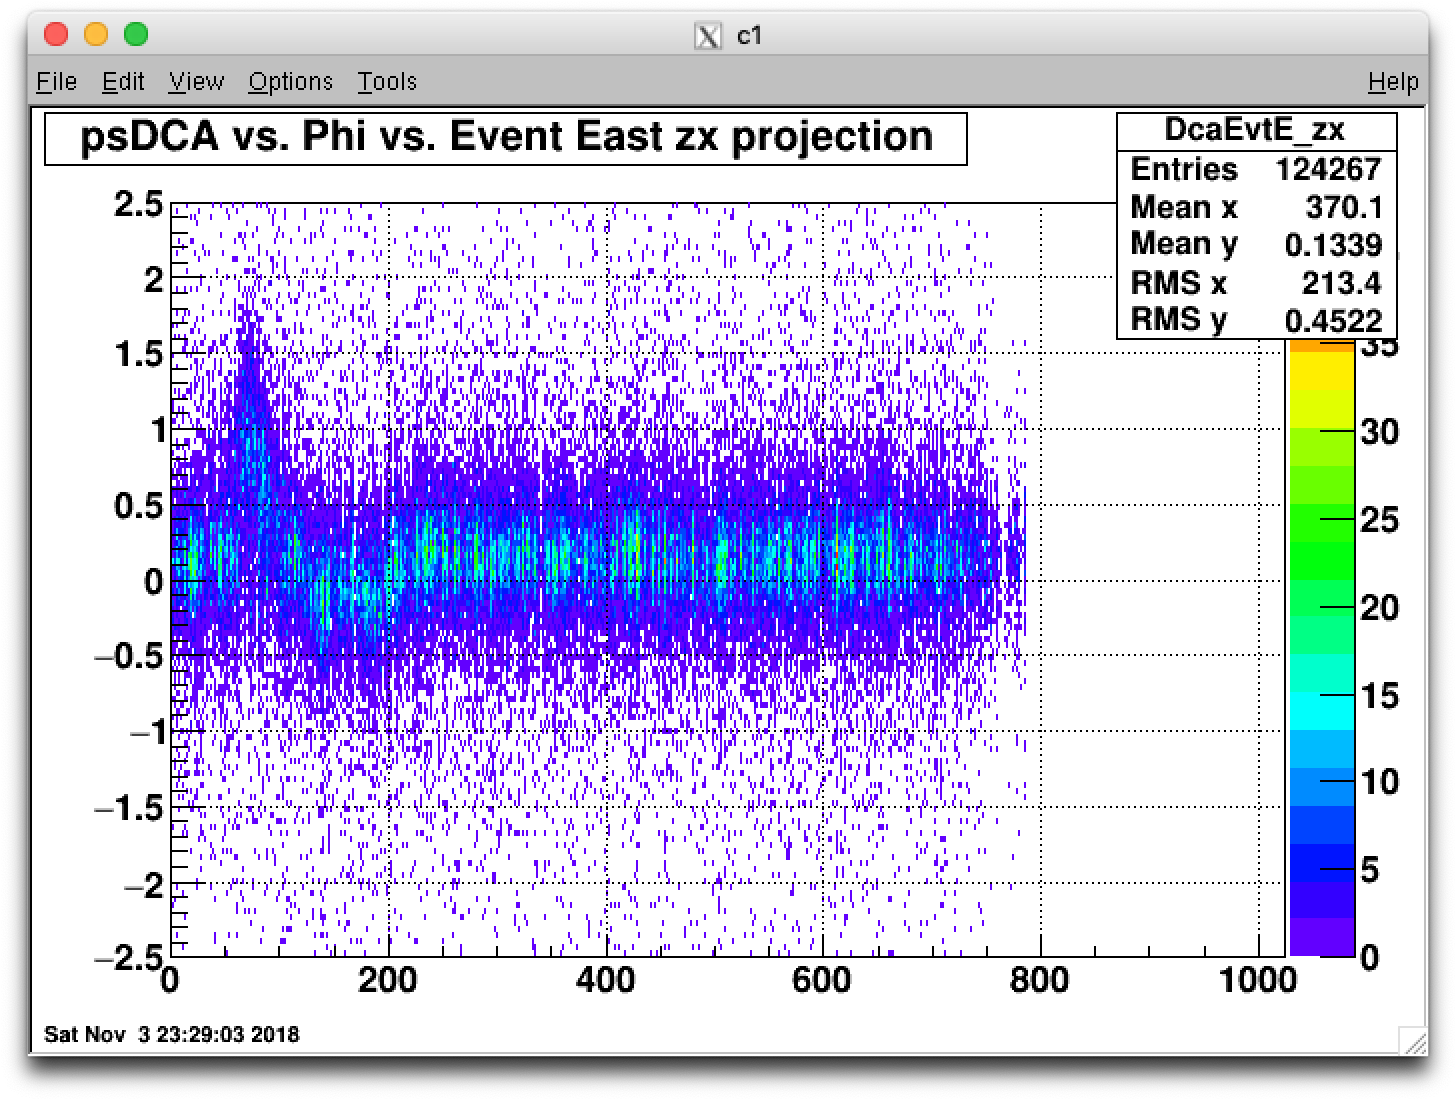Click the RMS y 0.4522 stats row
The width and height of the screenshot is (1456, 1100).
(x=1256, y=320)
